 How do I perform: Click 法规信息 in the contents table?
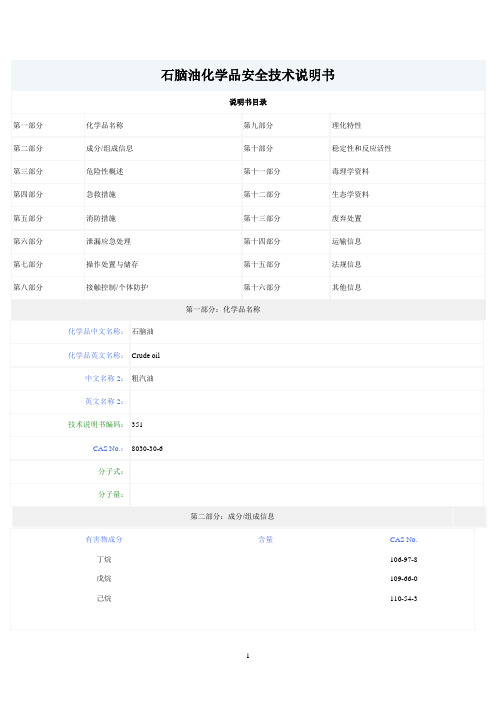click(346, 264)
